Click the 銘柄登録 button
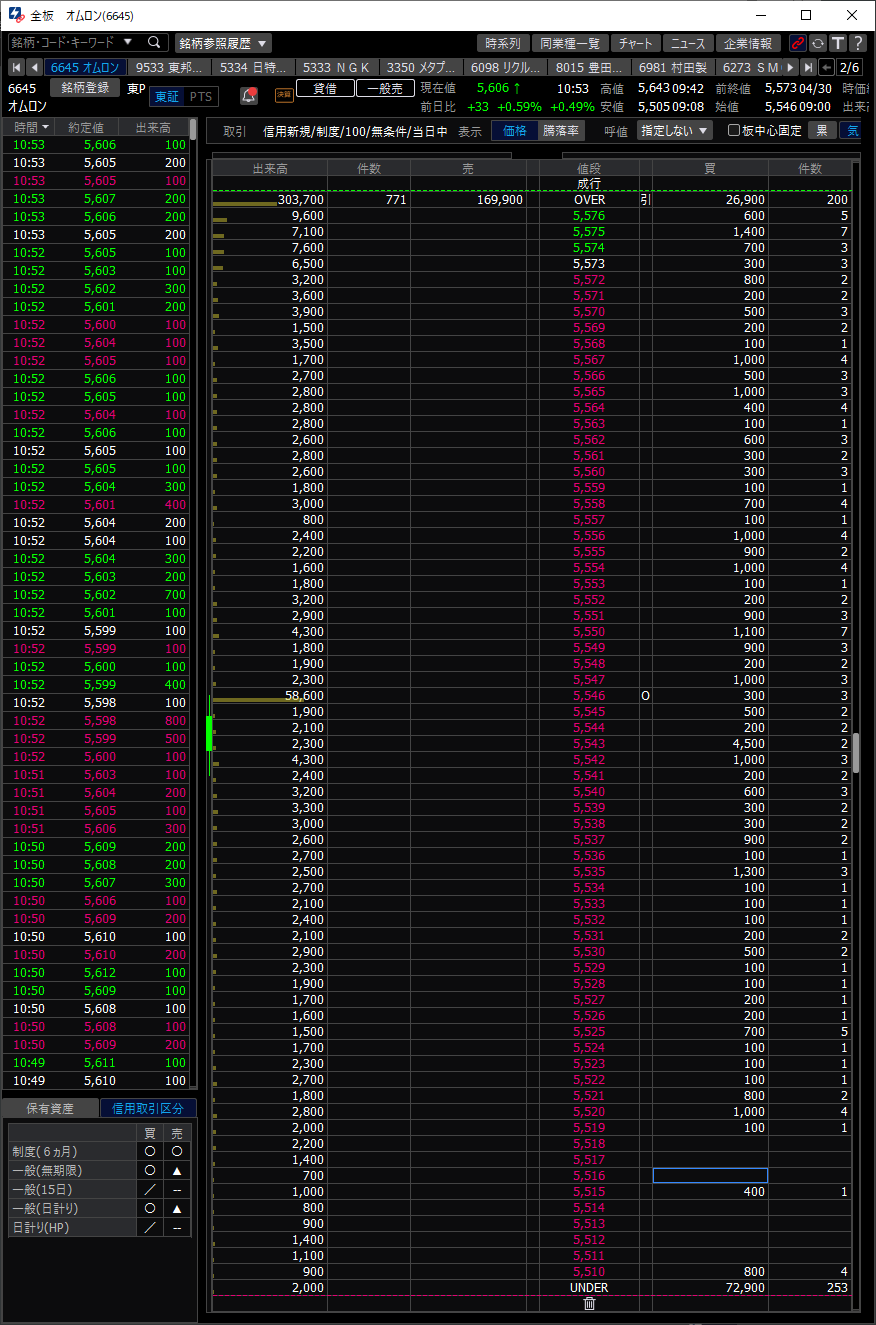 click(85, 87)
